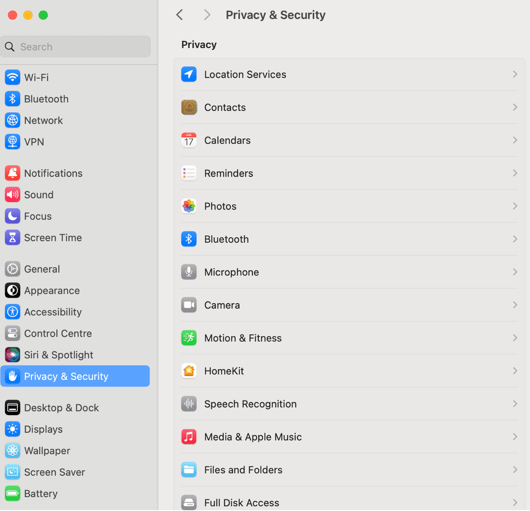Click the Camera icon in Privacy list
Viewport: 530px width, 511px height.
[x=189, y=305]
